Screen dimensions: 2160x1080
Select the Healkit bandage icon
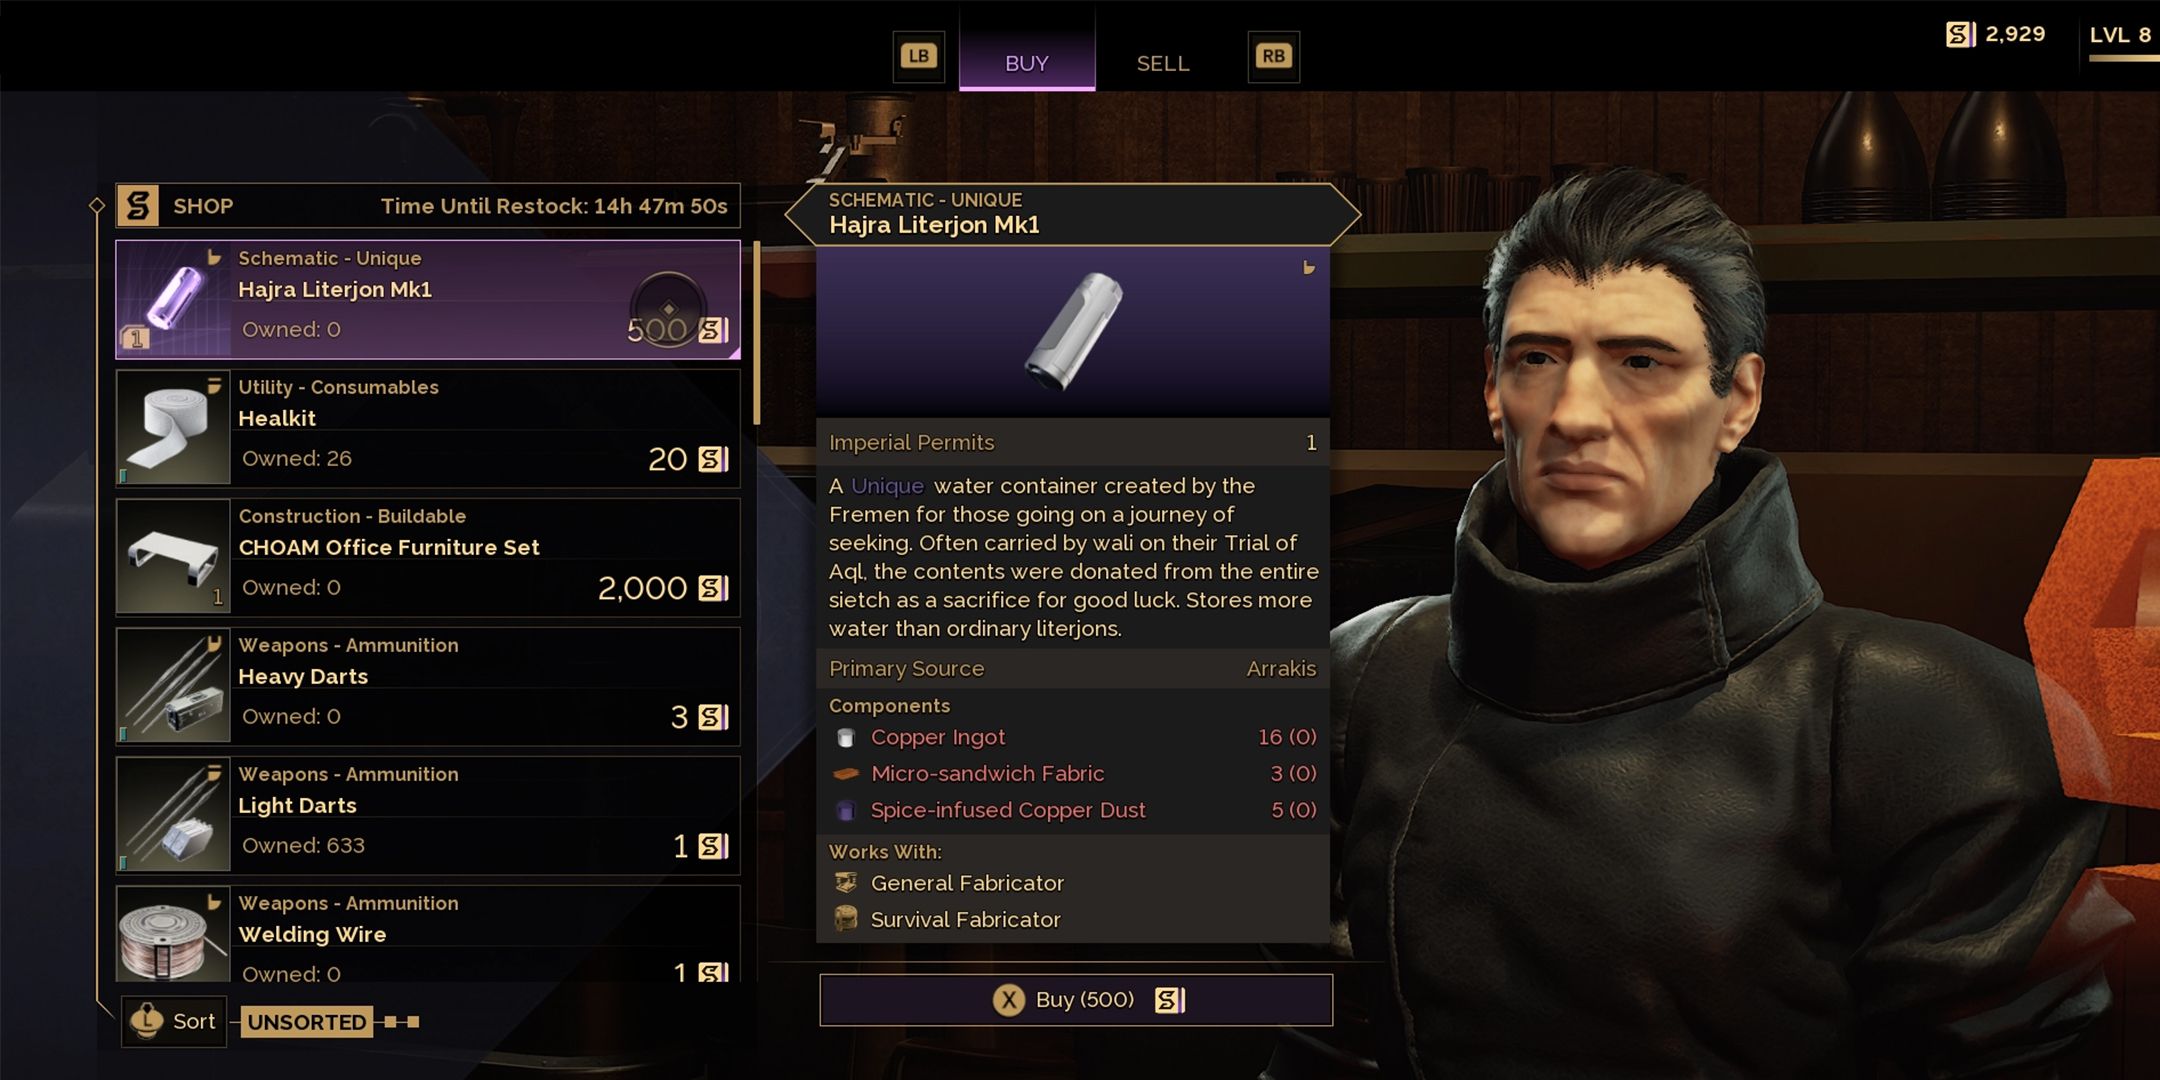(174, 428)
